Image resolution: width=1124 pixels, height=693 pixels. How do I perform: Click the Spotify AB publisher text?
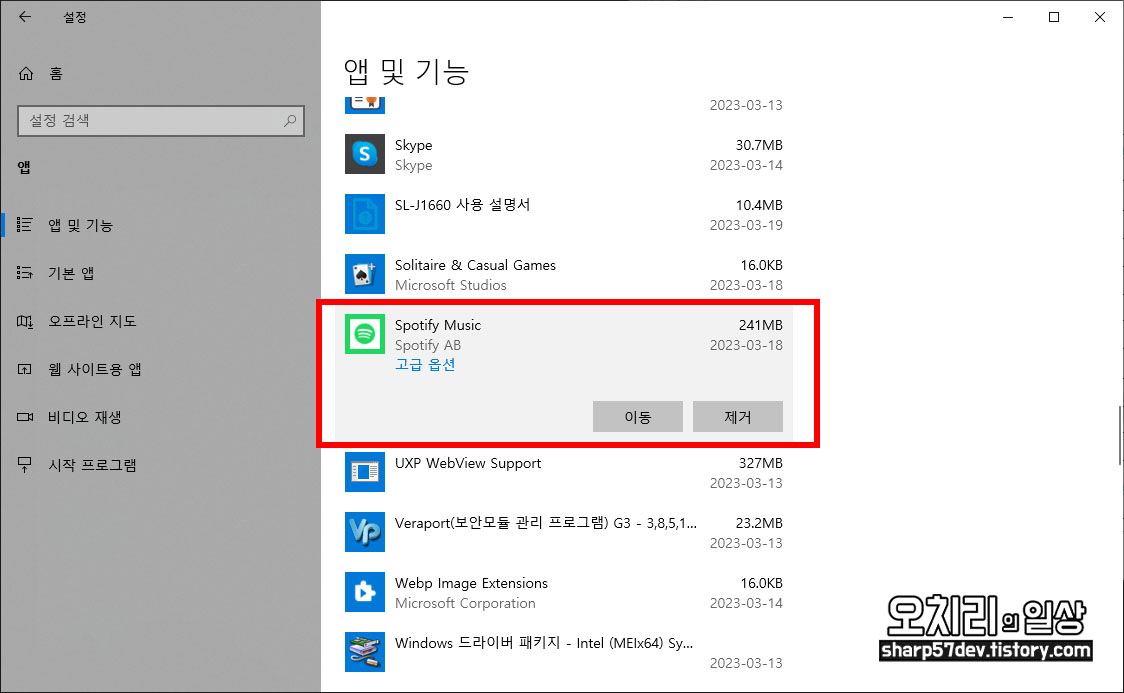tap(428, 345)
